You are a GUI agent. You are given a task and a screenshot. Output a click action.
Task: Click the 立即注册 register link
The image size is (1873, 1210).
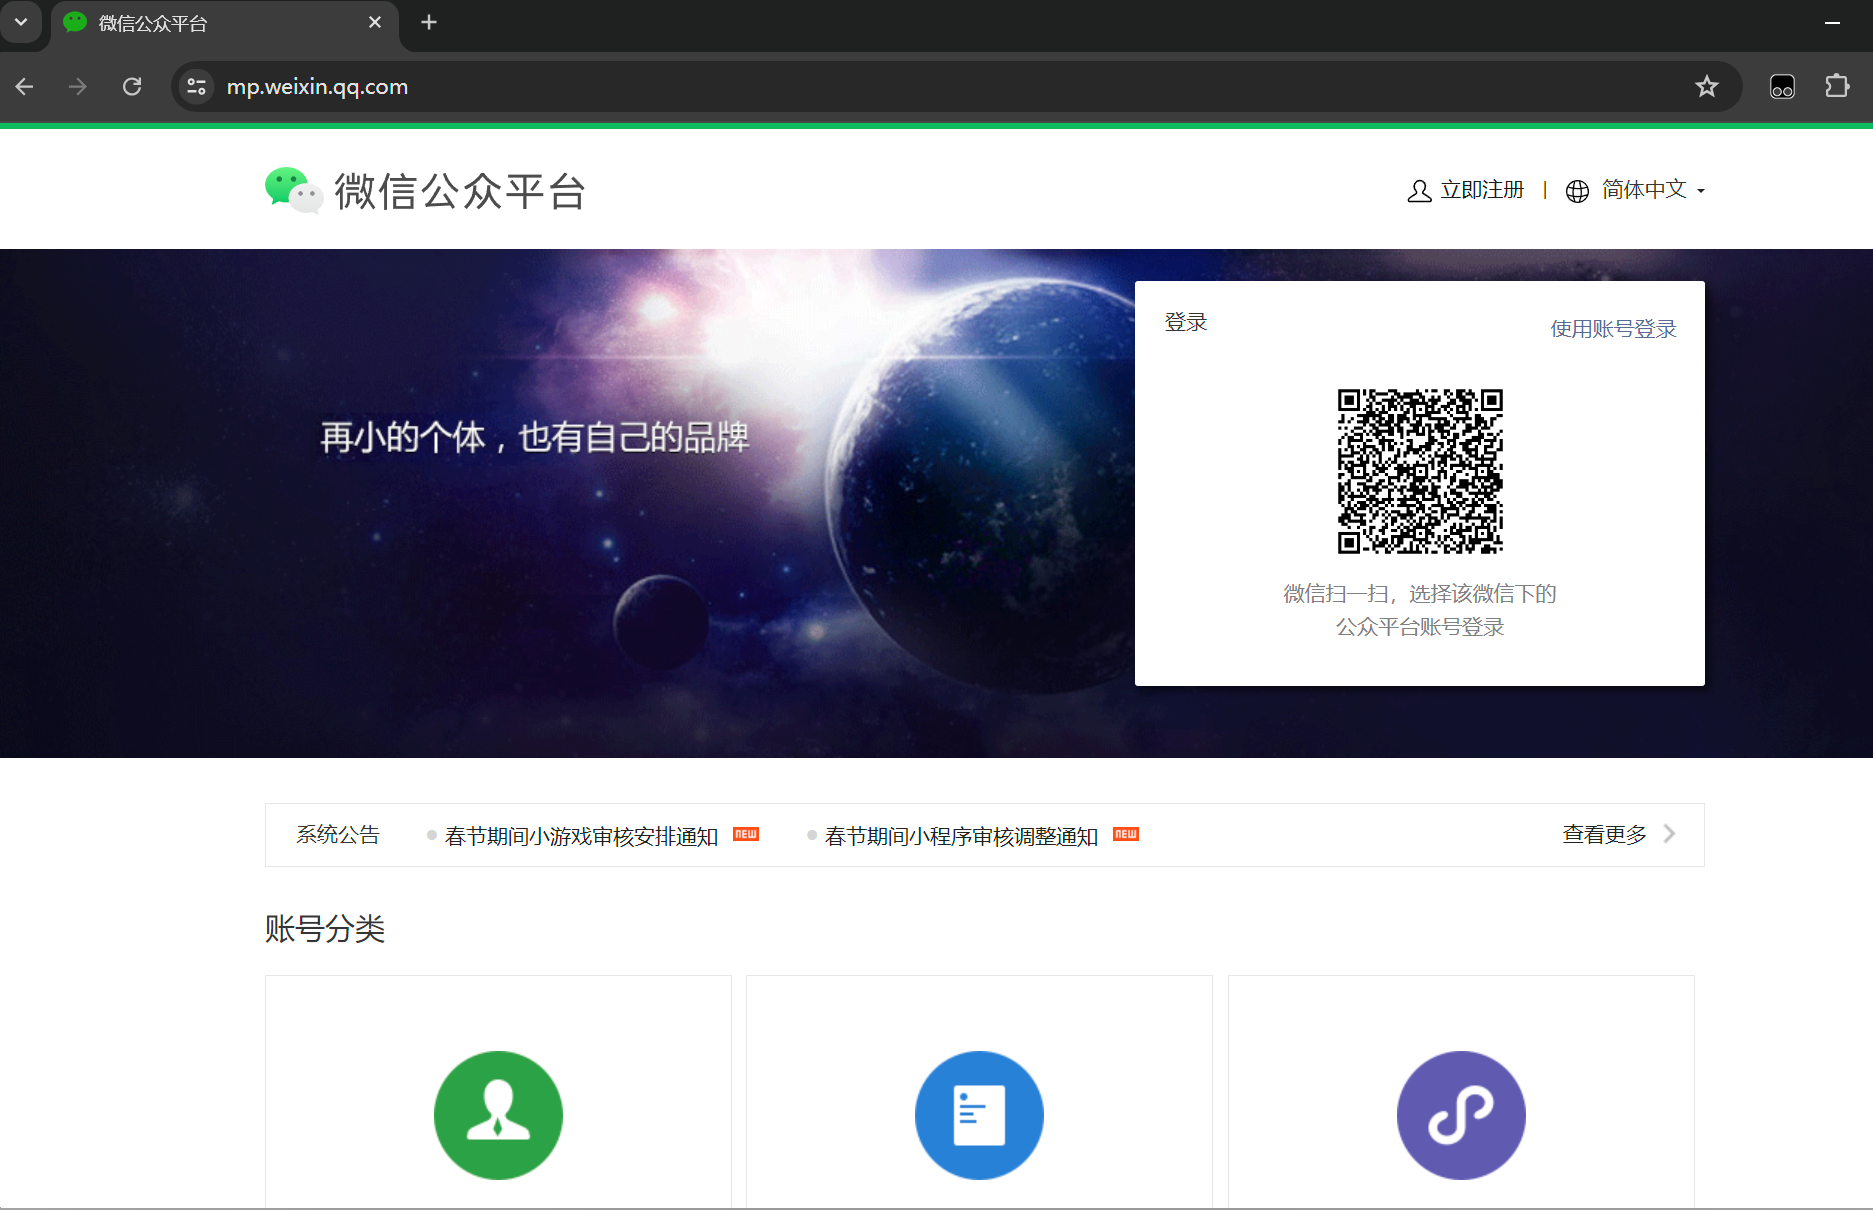[1482, 190]
